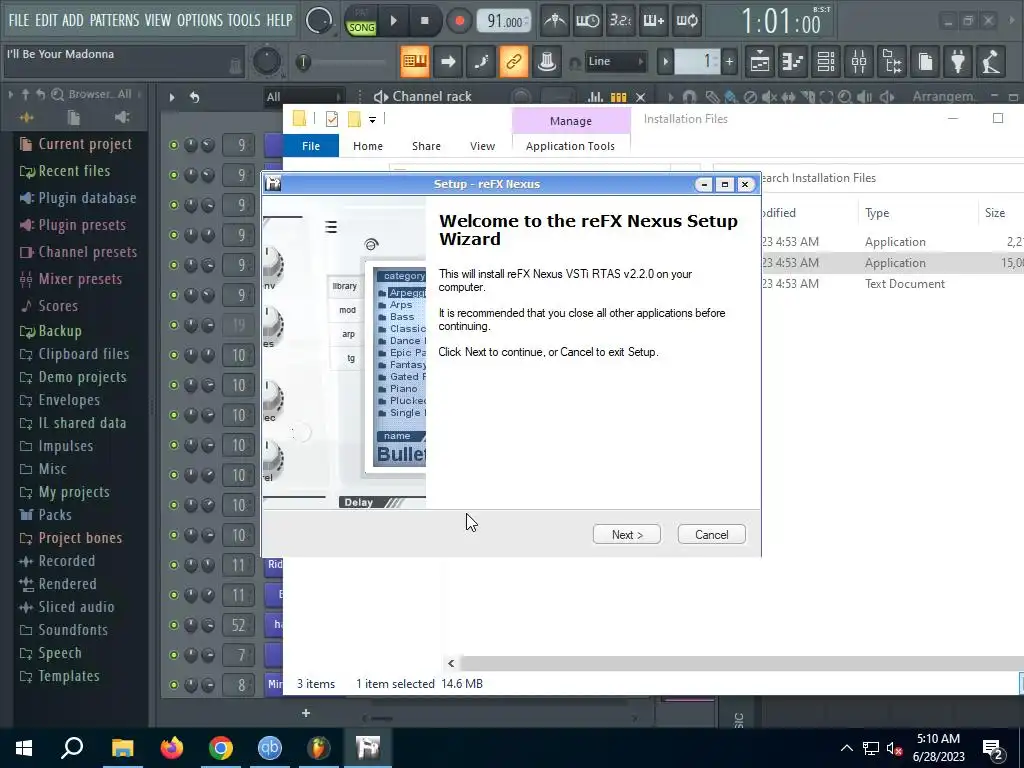The image size is (1024, 768).
Task: Open the Browser options arrow menu
Action: click(x=10, y=94)
